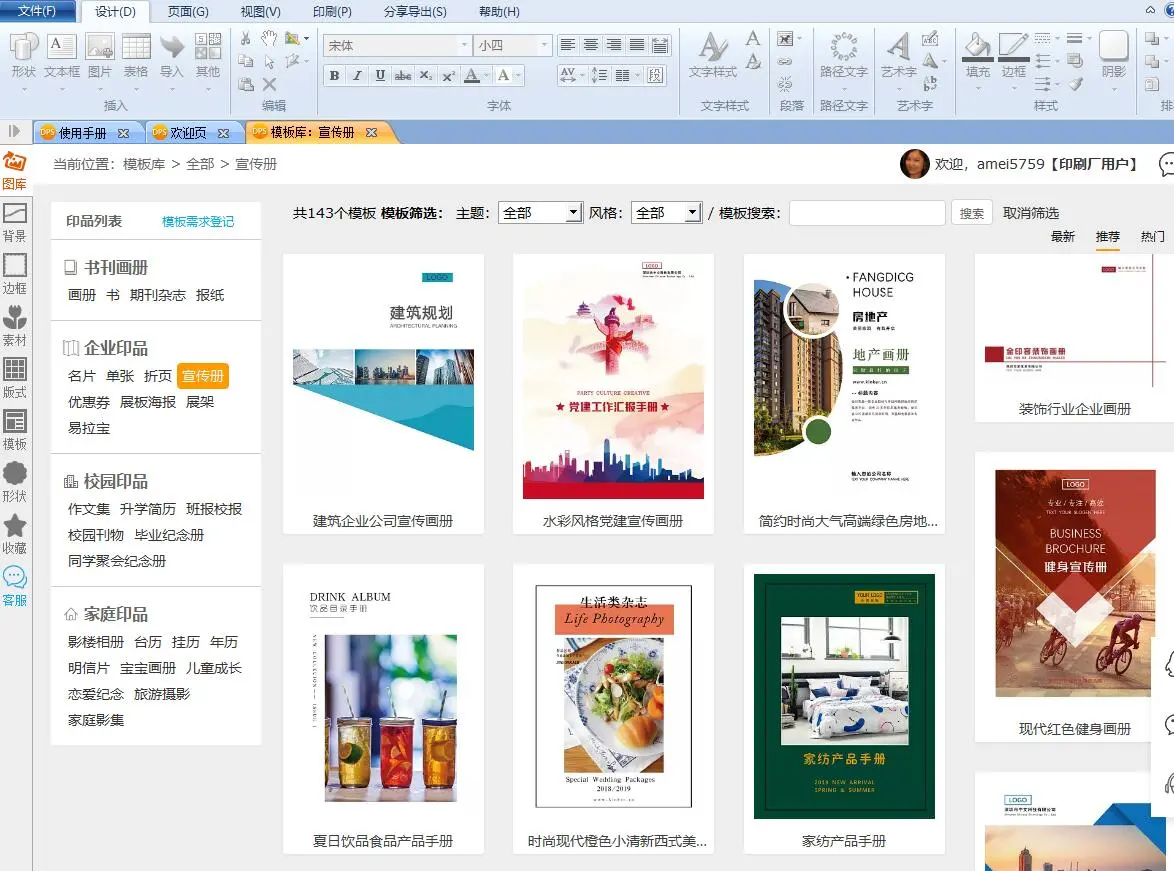1174x871 pixels.
Task: Open the 背景 background panel
Action: [15, 222]
